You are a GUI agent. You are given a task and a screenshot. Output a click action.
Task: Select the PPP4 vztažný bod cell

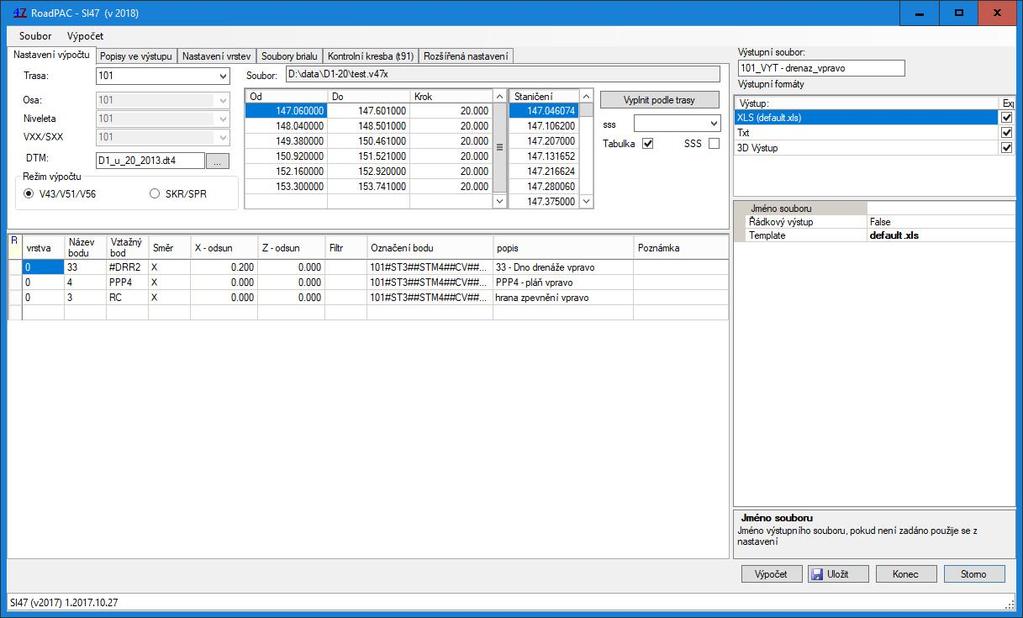pyautogui.click(x=127, y=283)
